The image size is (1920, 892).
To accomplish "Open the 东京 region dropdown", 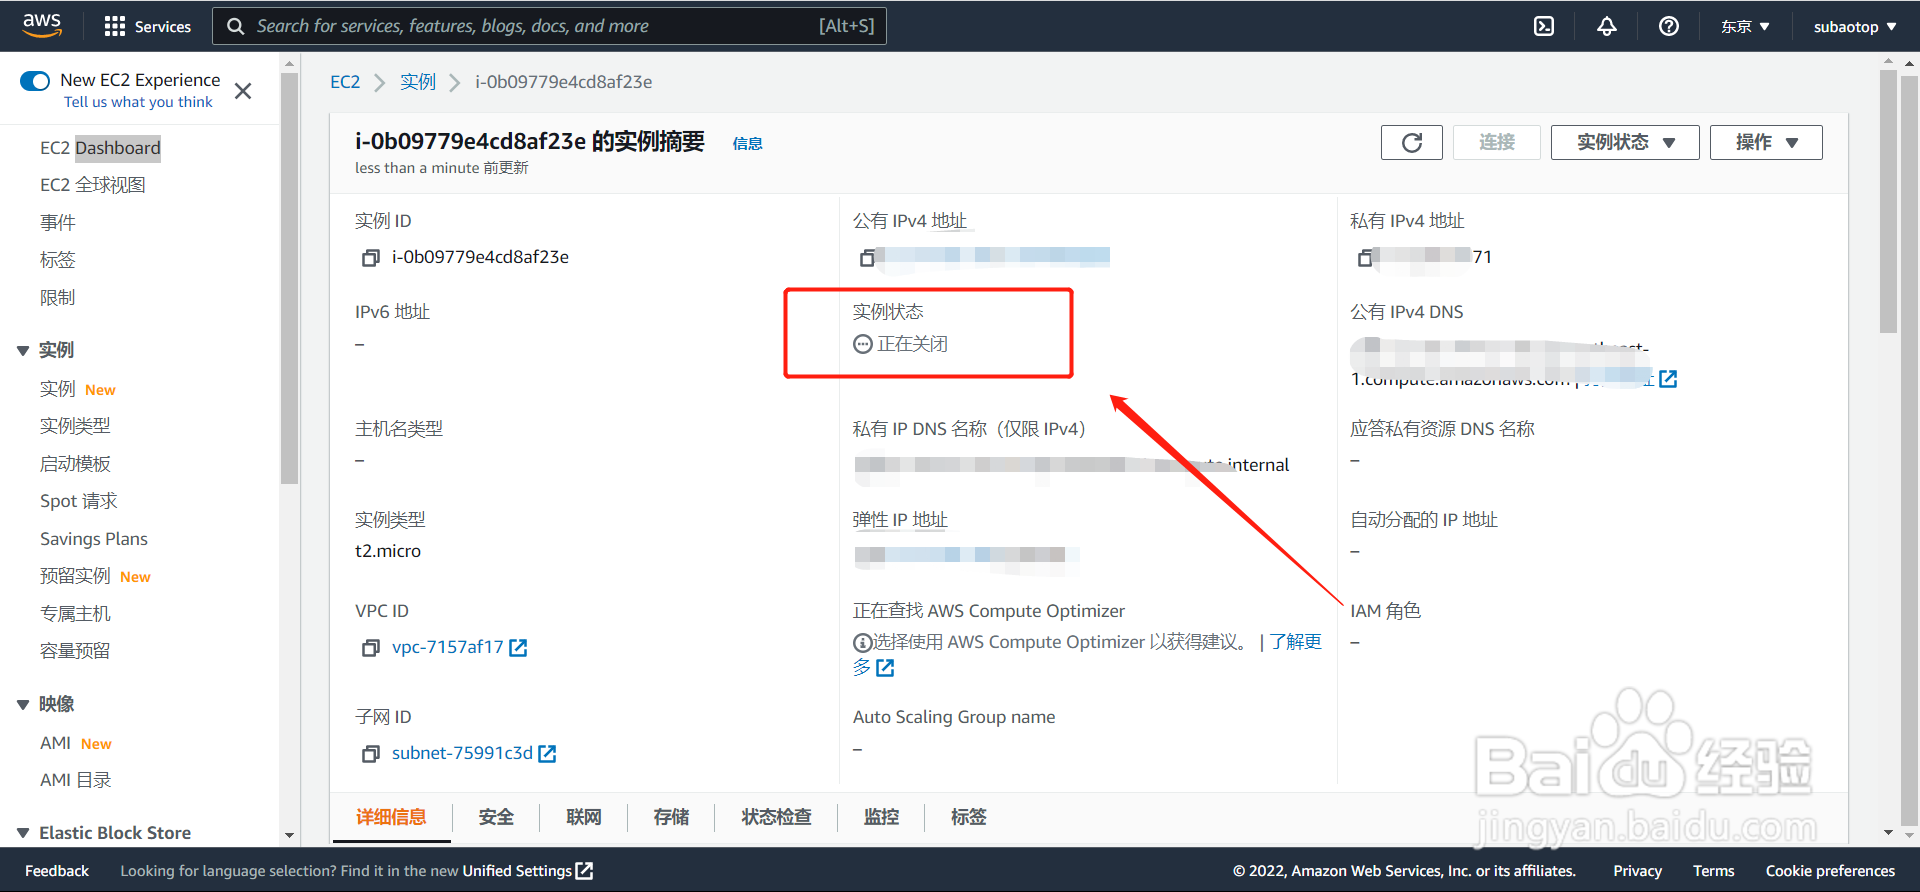I will coord(1745,27).
